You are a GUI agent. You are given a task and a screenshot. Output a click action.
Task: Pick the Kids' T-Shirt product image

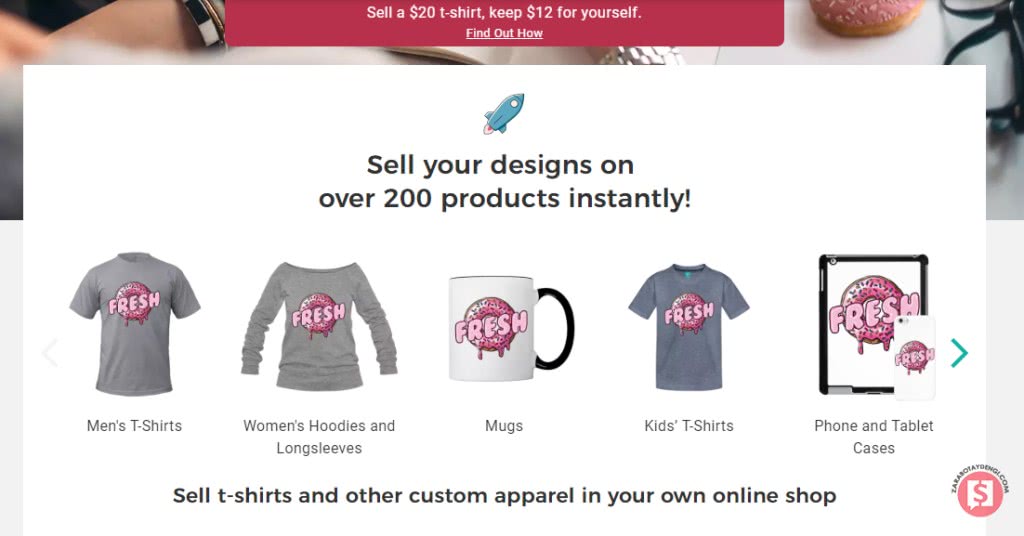[x=689, y=327]
